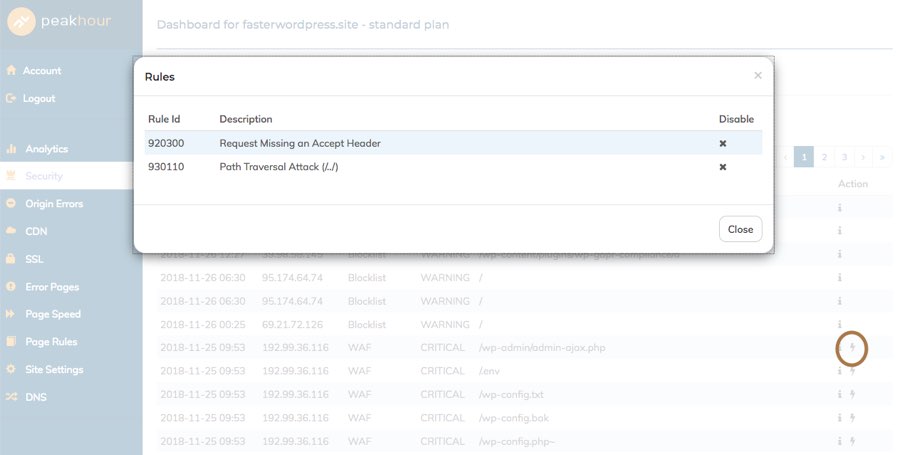Show info for the wp-gdpr-compliance plugin event
Image resolution: width=900 pixels, height=455 pixels.
[839, 254]
